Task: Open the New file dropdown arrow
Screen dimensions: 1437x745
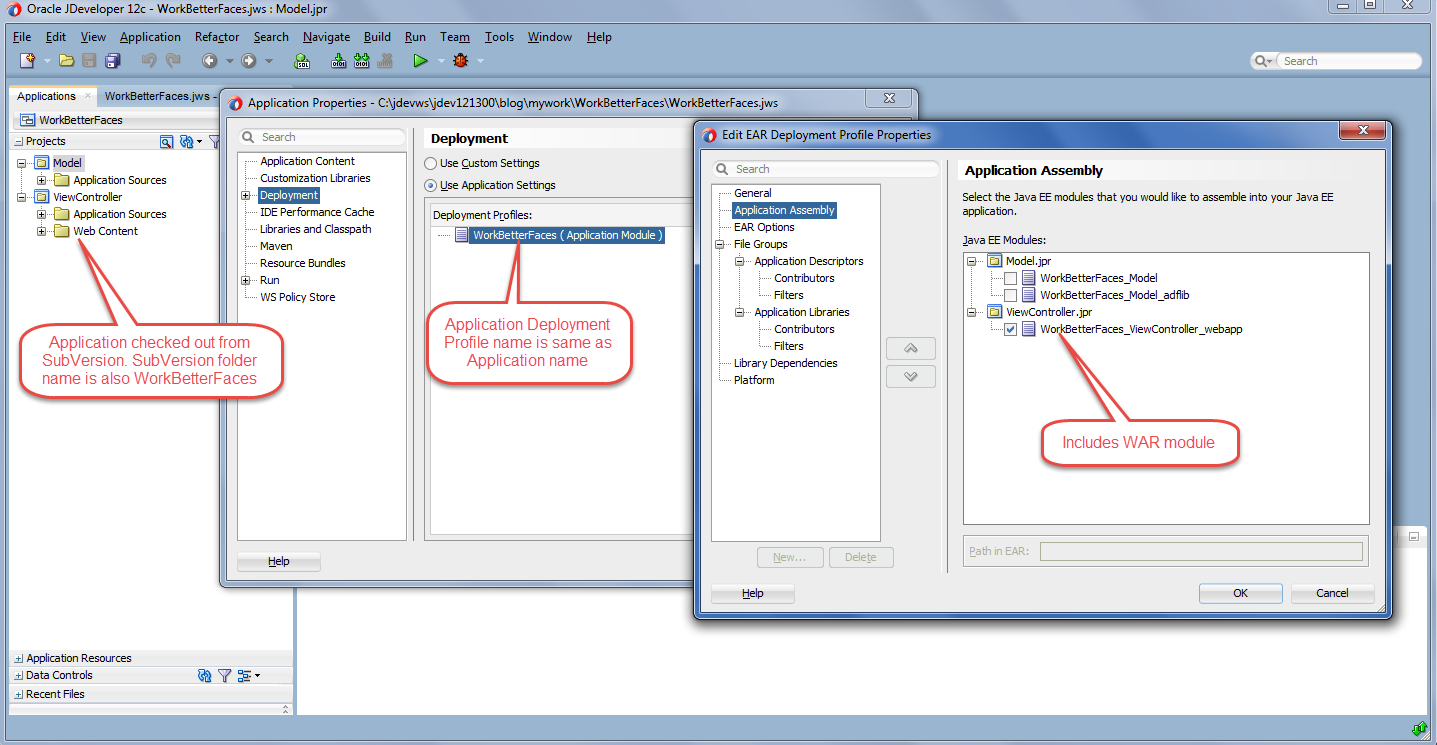Action: (46, 61)
